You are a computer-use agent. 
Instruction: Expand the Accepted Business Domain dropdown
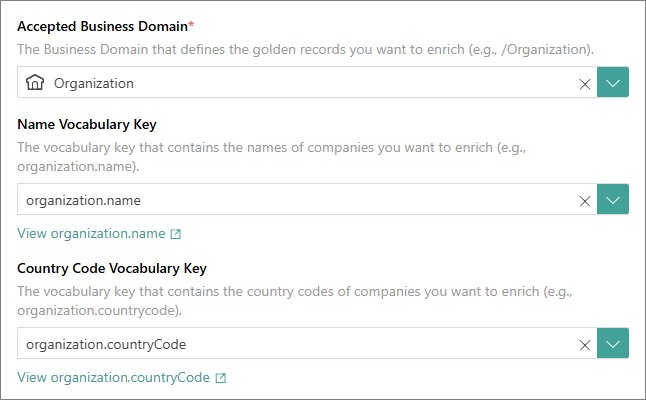(613, 82)
